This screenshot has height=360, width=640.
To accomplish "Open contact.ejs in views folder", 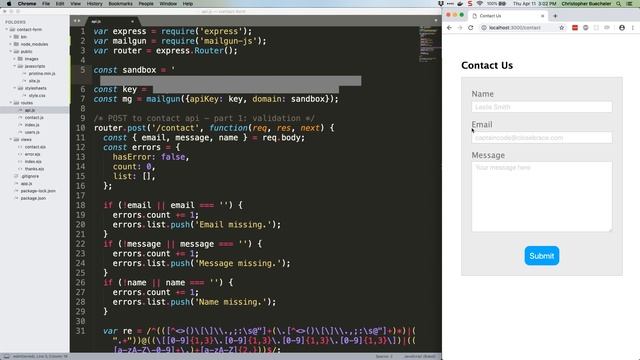I will click(x=35, y=147).
